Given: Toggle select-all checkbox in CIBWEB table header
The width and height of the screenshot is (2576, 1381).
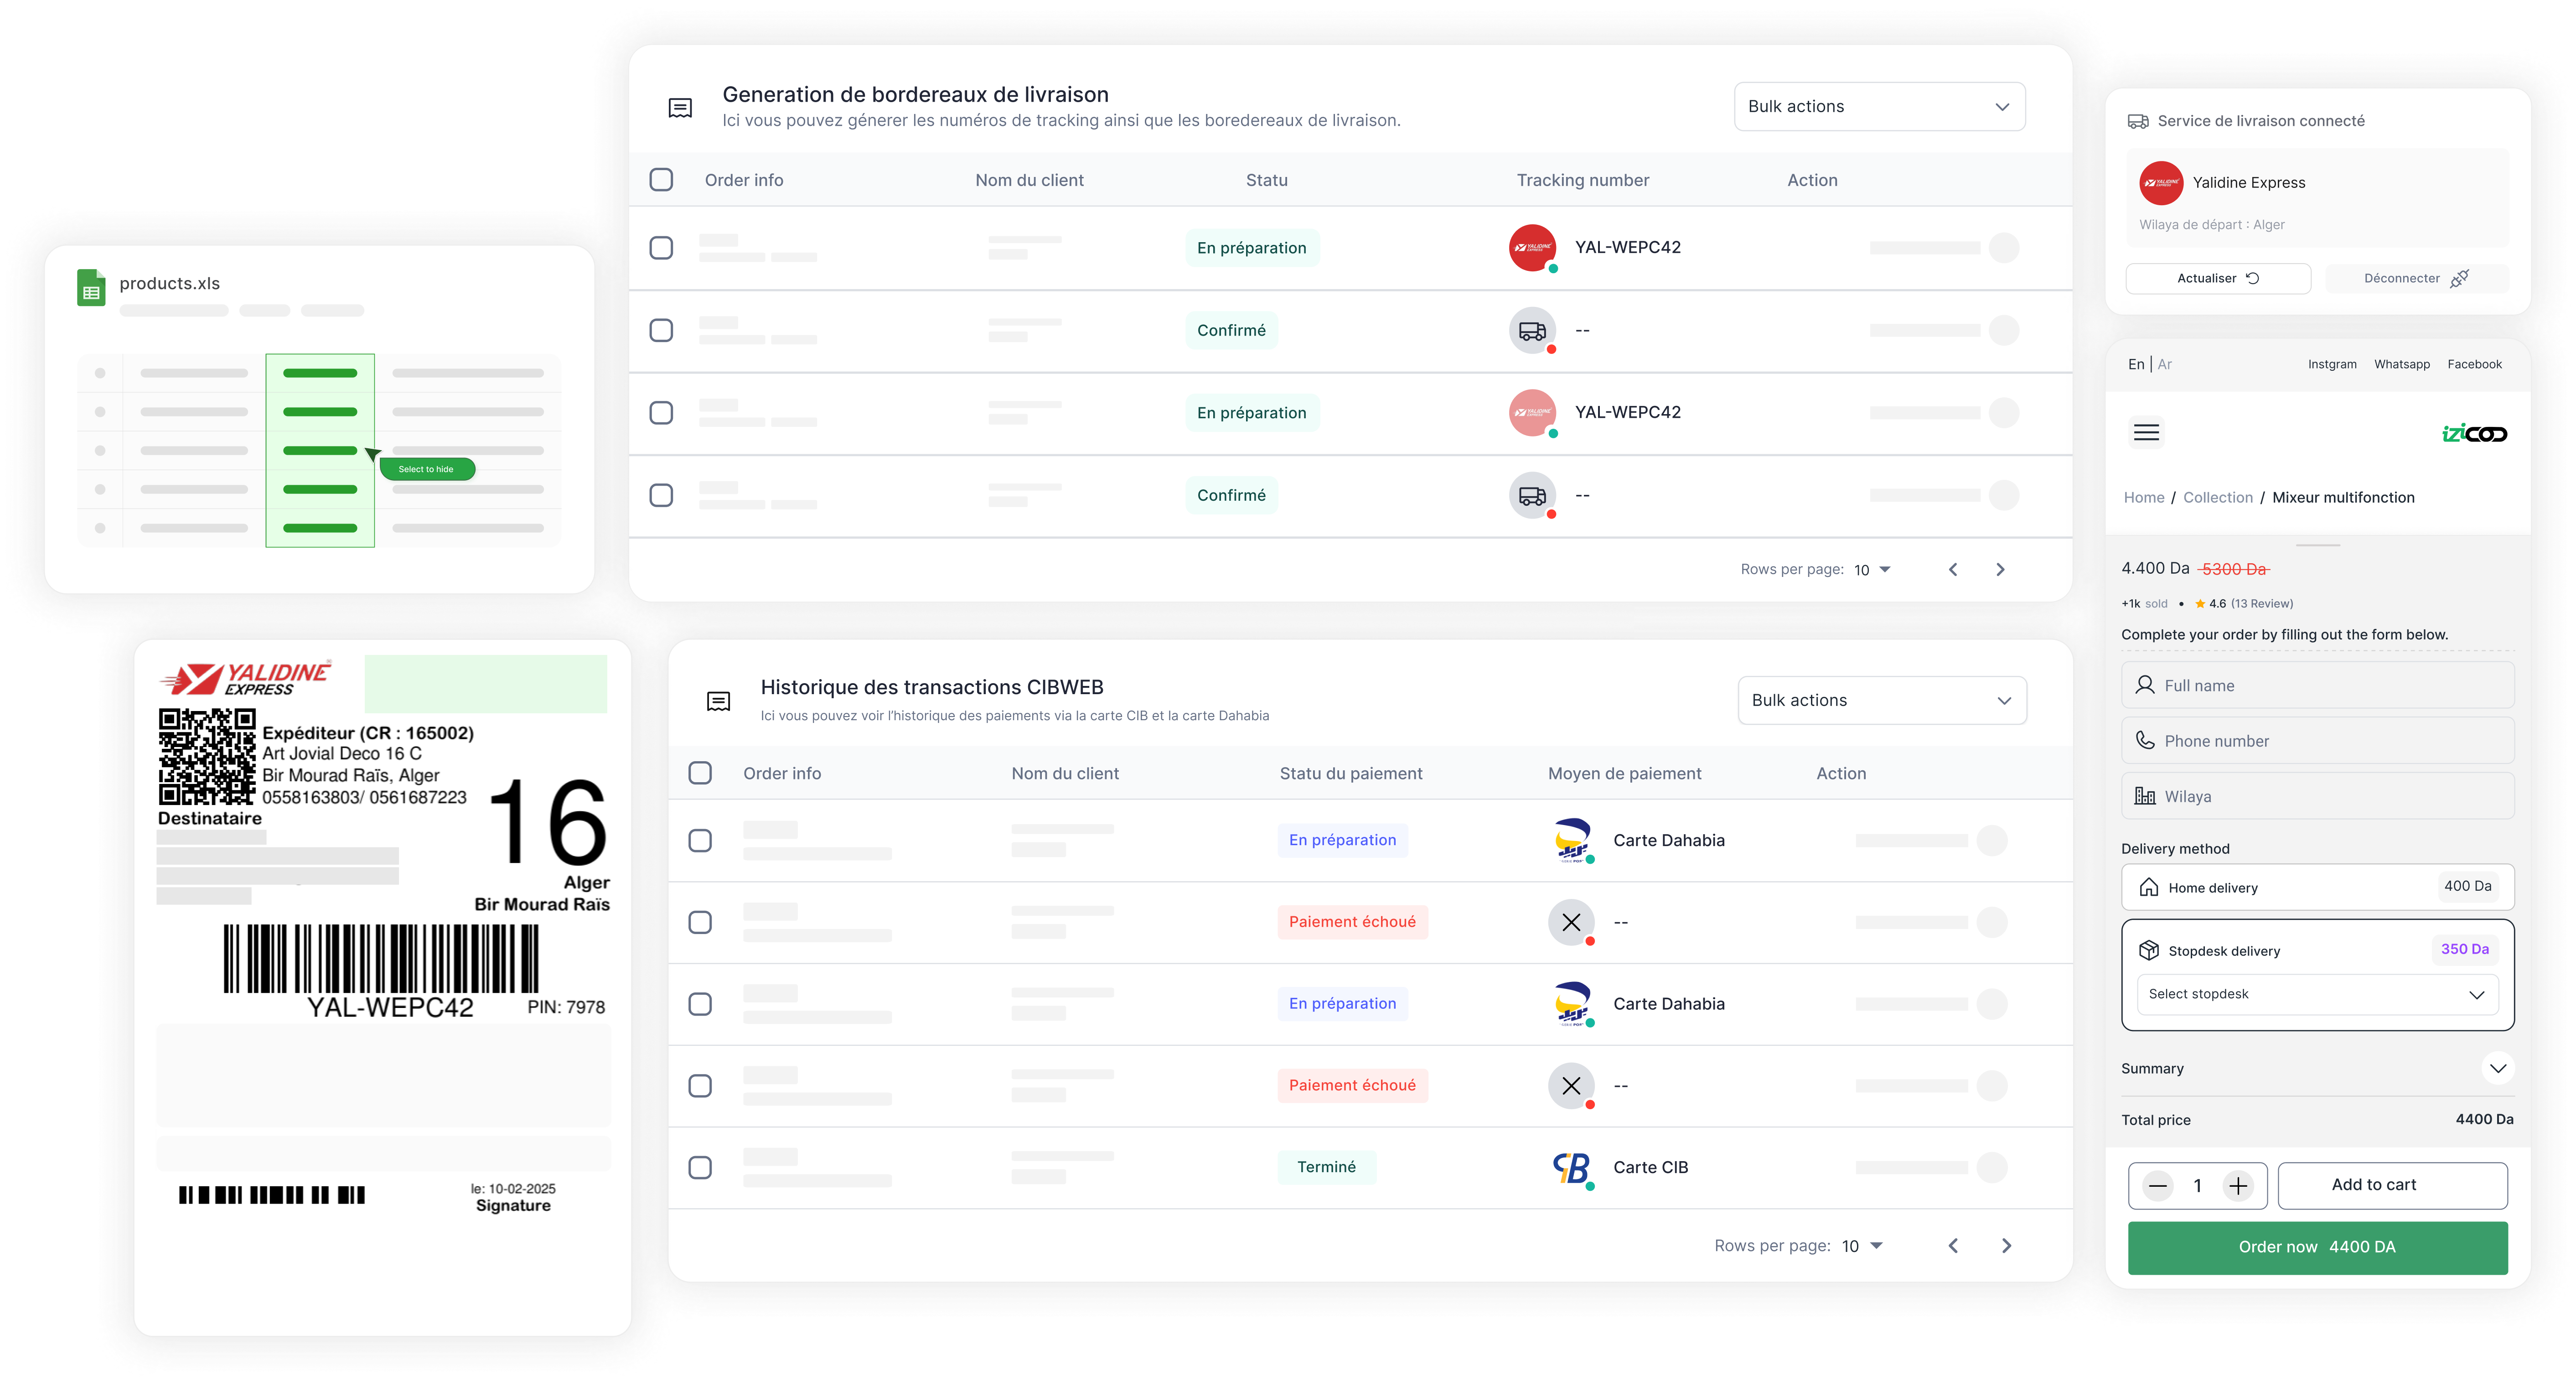Looking at the screenshot, I should 700,774.
